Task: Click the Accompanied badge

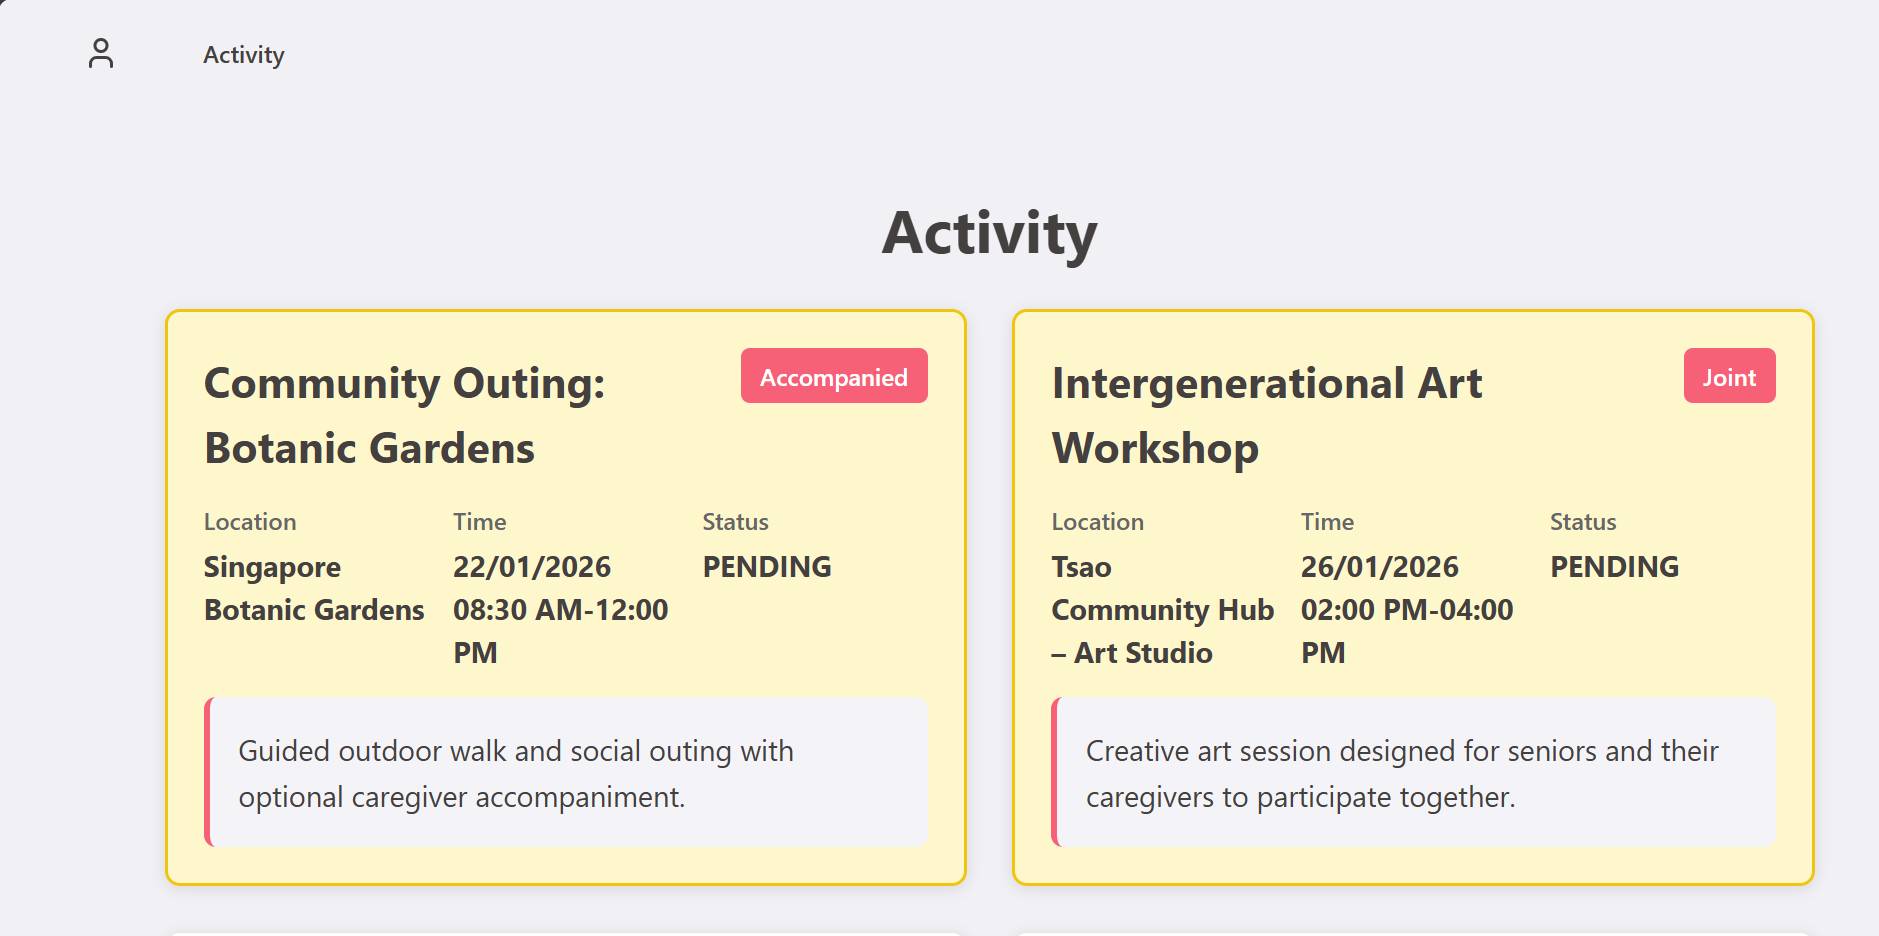Action: 833,377
